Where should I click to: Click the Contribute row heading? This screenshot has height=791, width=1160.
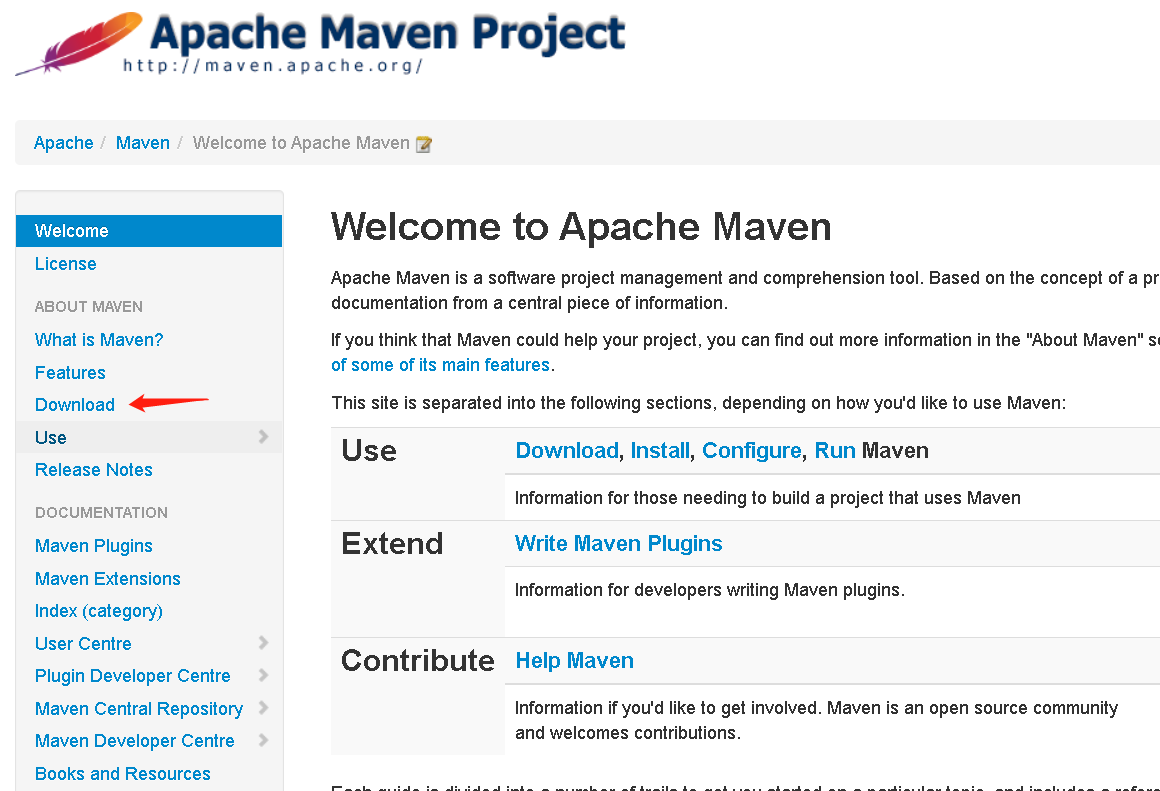click(x=418, y=660)
